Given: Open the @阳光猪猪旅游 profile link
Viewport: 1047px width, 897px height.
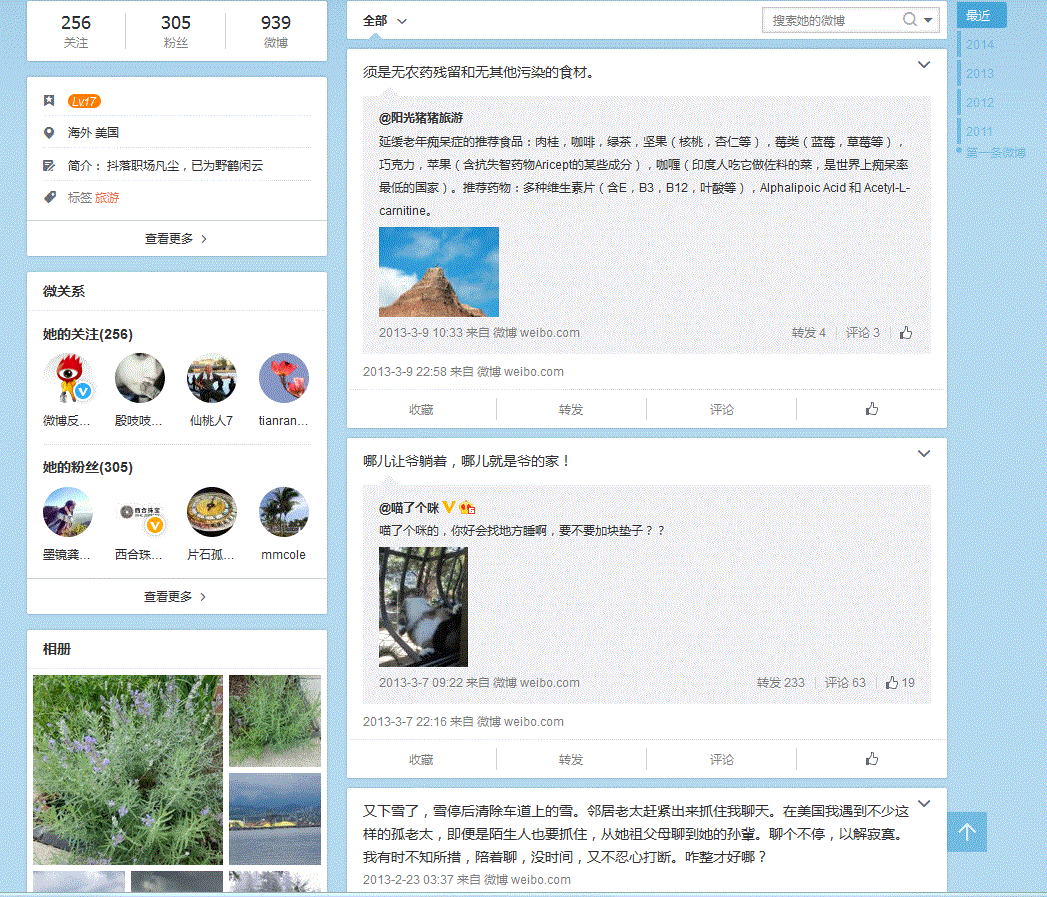Looking at the screenshot, I should (421, 117).
